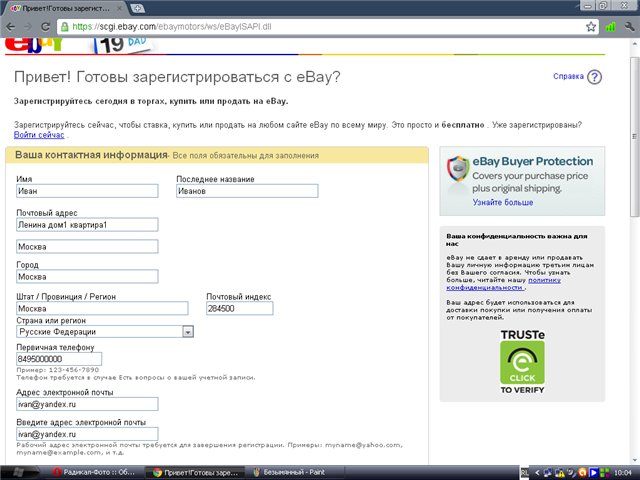The image size is (640, 480).
Task: Click the Имя first name field
Action: (87, 191)
